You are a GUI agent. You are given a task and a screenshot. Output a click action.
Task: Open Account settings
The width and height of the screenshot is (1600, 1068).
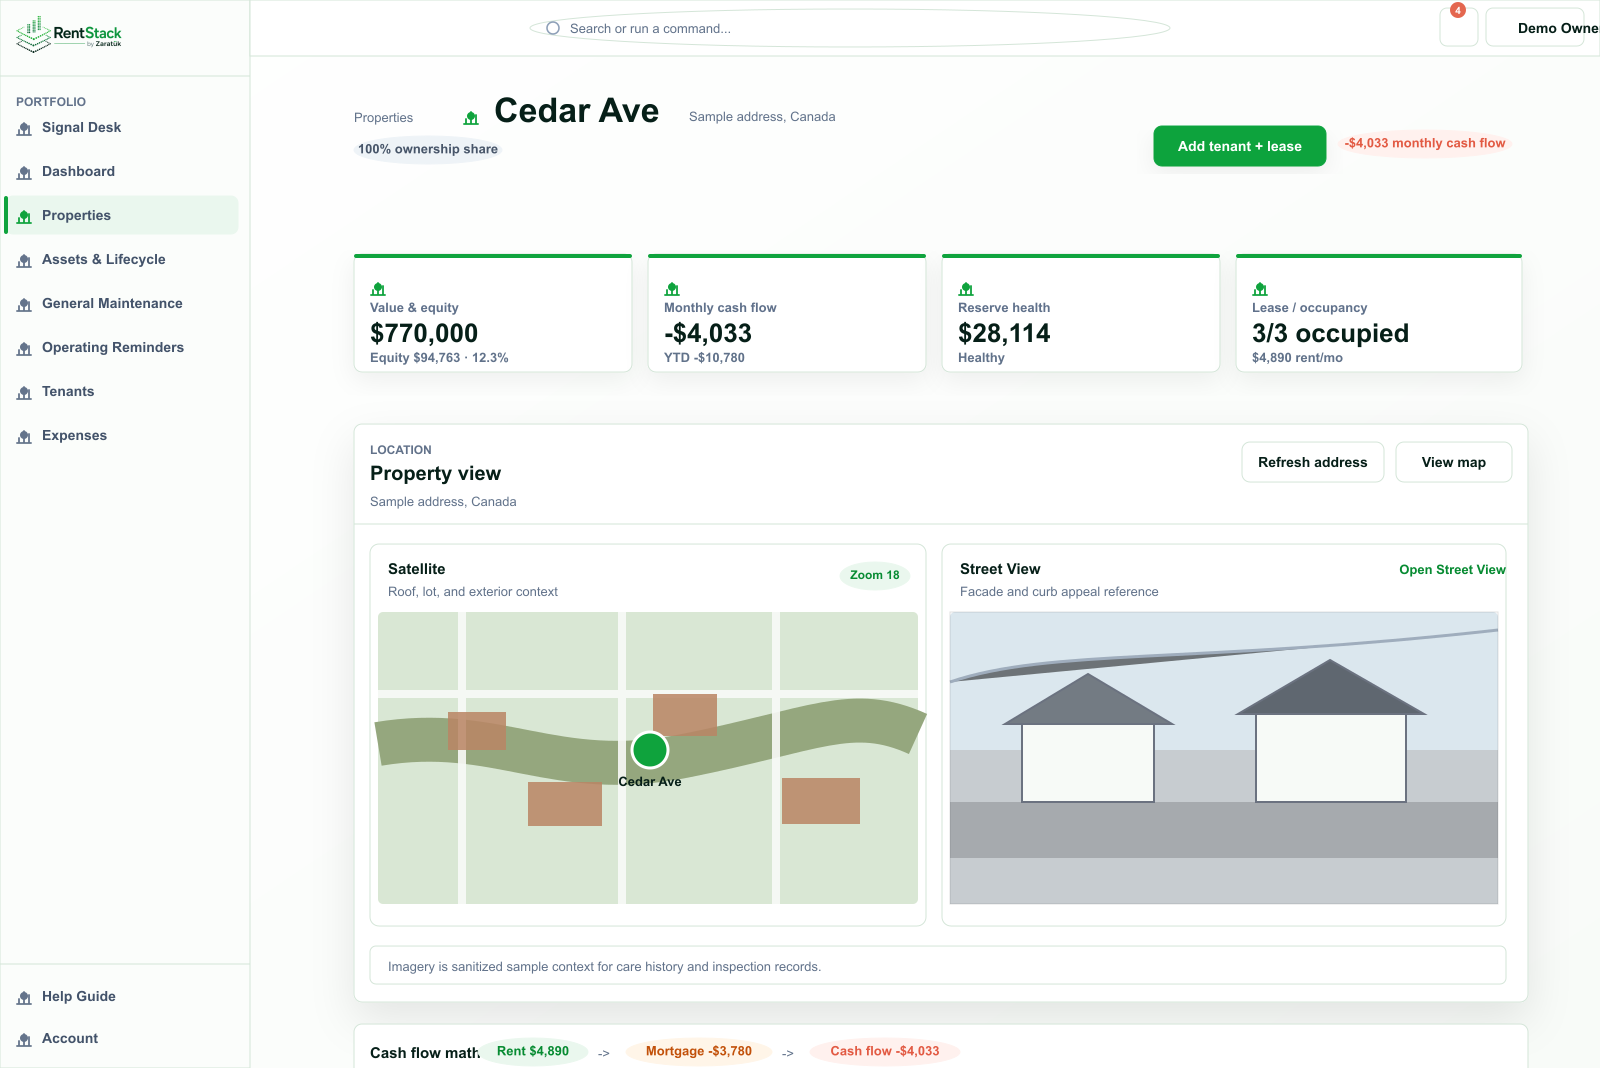(x=122, y=1038)
